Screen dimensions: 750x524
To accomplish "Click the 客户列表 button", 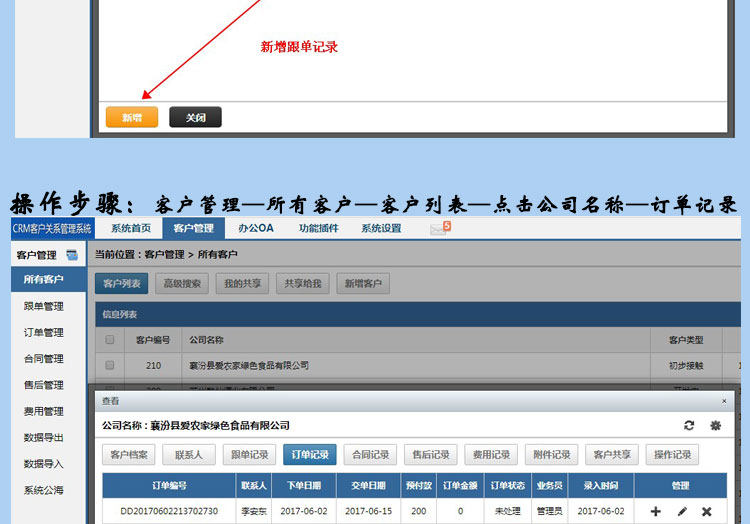I will 121,284.
